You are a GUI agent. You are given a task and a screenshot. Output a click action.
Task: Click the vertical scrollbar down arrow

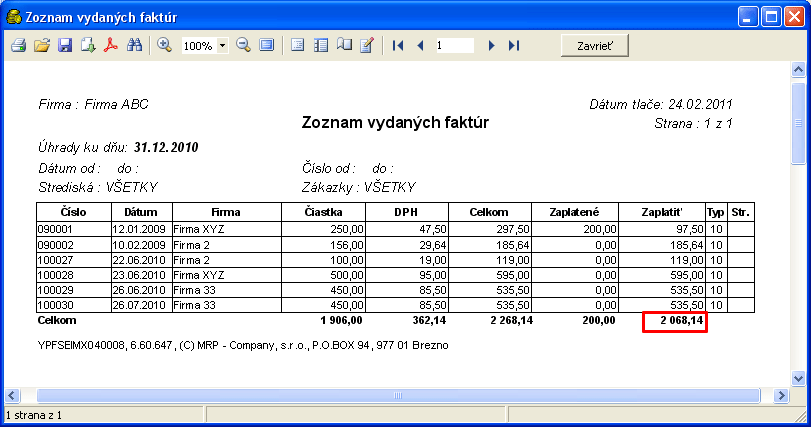pyautogui.click(x=798, y=378)
